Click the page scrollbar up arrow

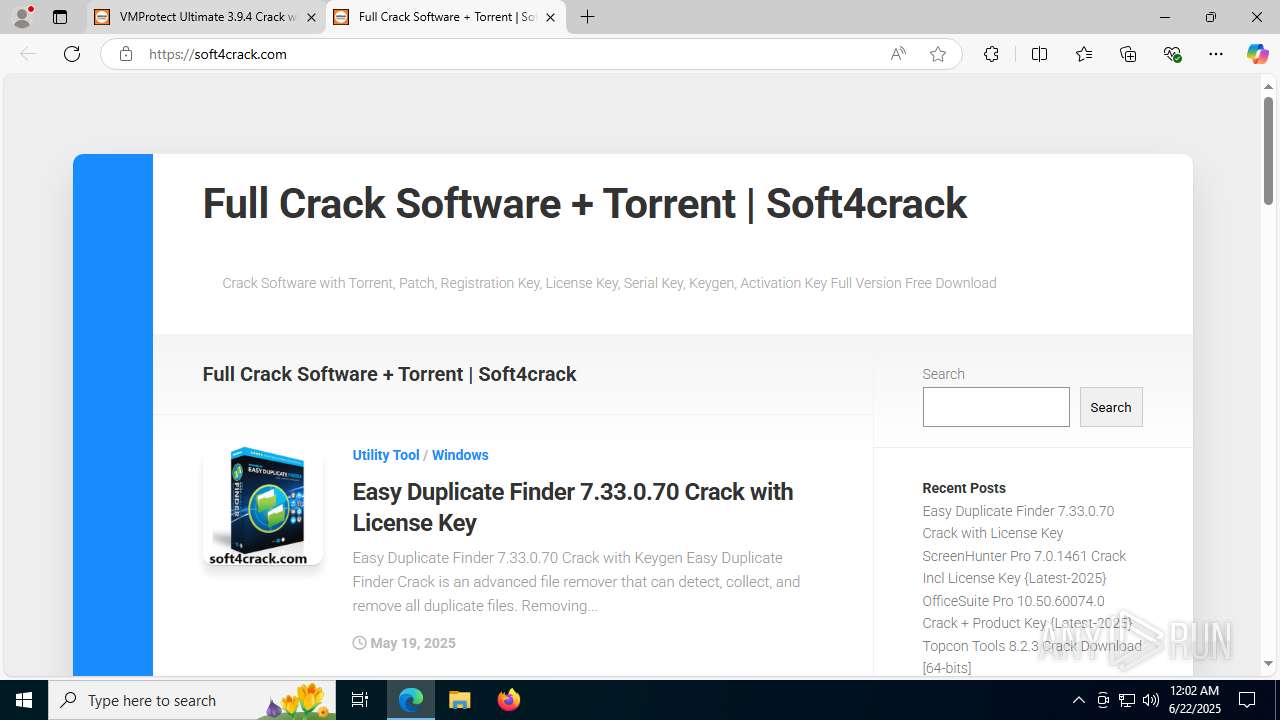(1268, 87)
